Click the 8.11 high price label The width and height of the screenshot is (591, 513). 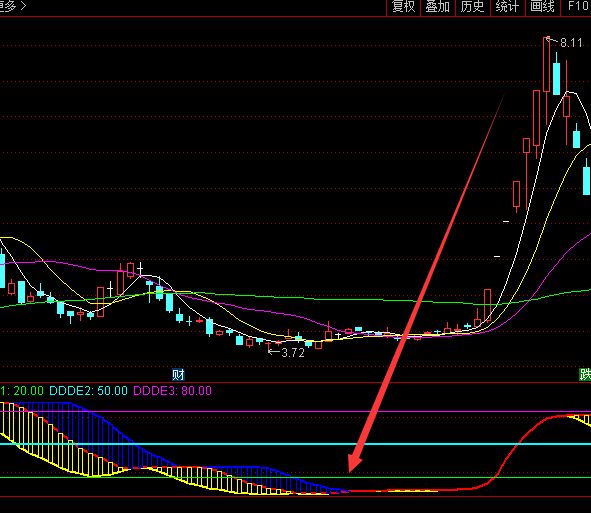point(571,43)
